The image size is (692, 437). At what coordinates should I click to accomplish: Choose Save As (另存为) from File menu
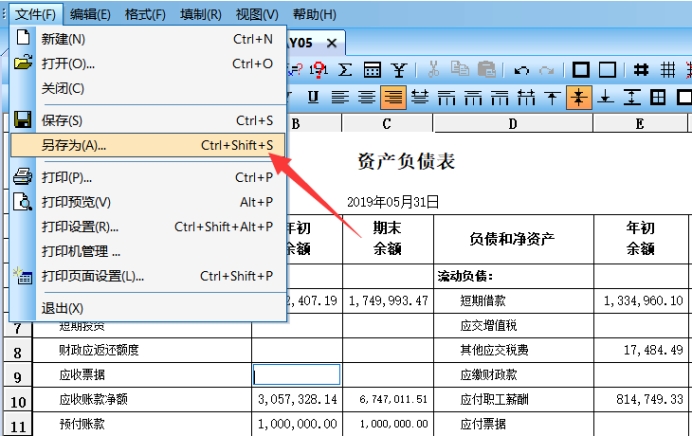click(74, 145)
